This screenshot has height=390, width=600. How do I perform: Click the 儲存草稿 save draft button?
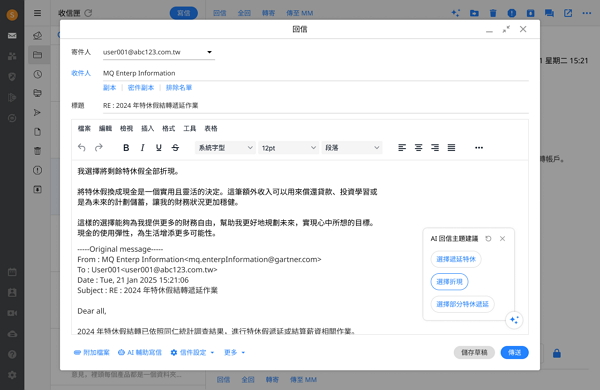click(474, 352)
